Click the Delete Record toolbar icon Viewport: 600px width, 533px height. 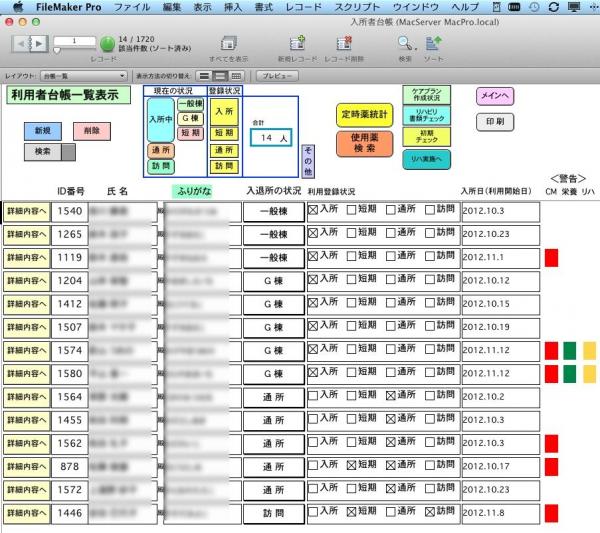click(344, 43)
